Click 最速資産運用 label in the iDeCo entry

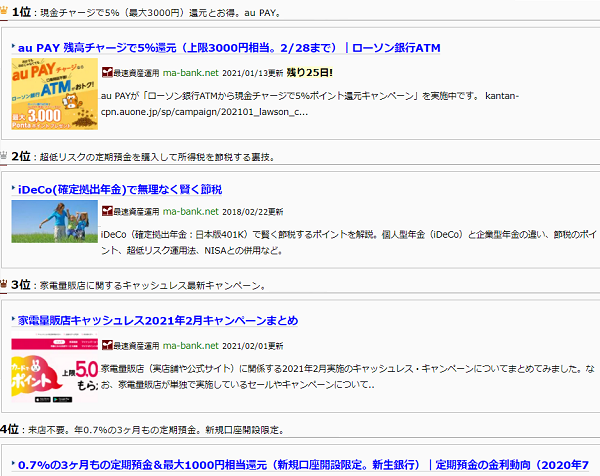click(136, 212)
